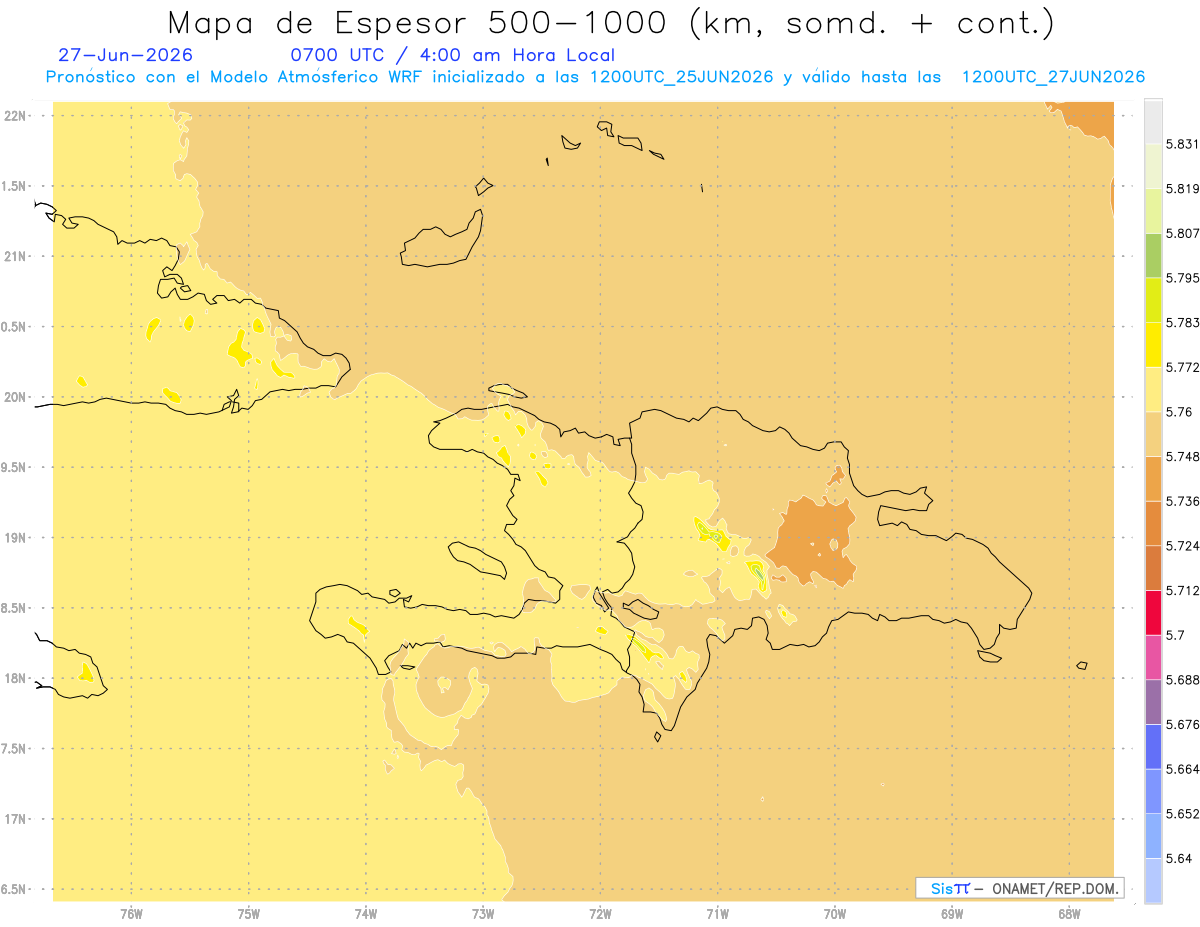This screenshot has width=1200, height=927.
Task: Click the "22N" latitude label
Action: click(x=16, y=116)
